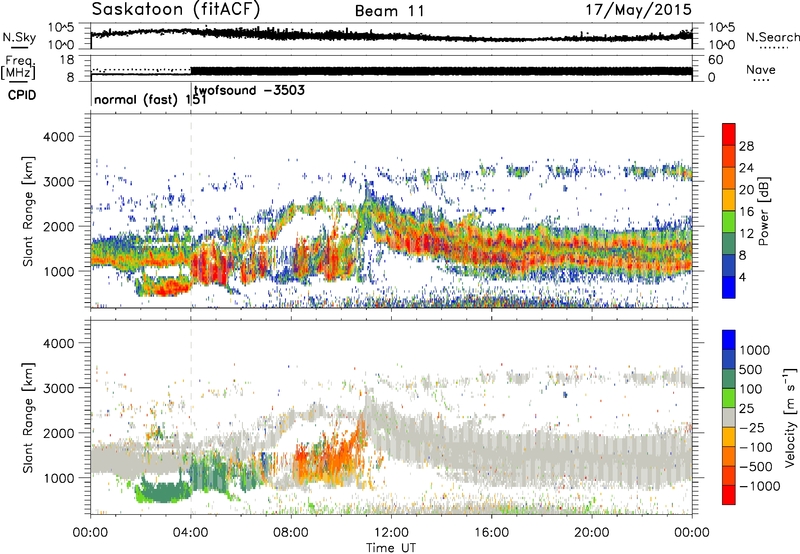Click the 16:00 time tick label
This screenshot has width=800, height=554.
click(491, 533)
